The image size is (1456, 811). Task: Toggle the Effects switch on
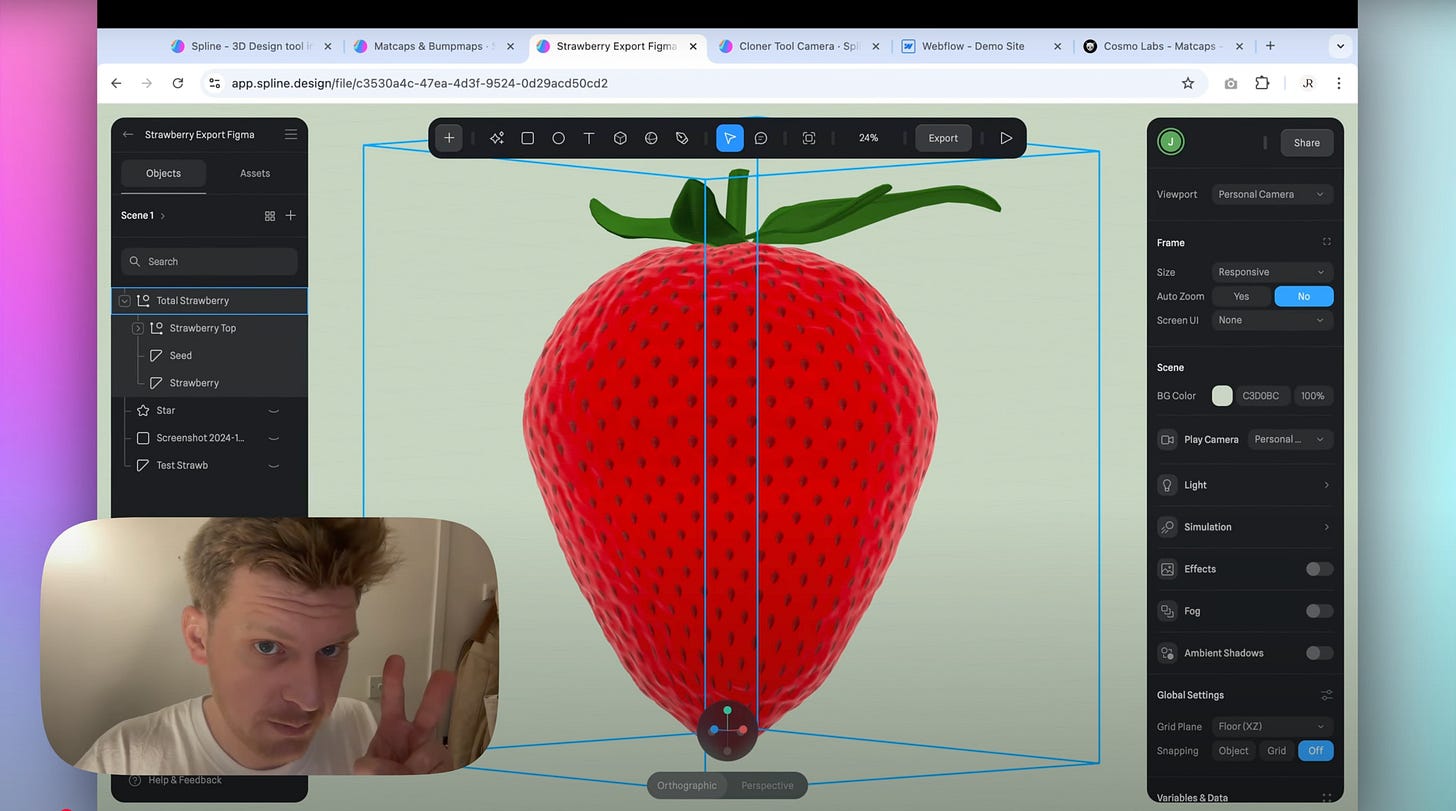(x=1319, y=569)
